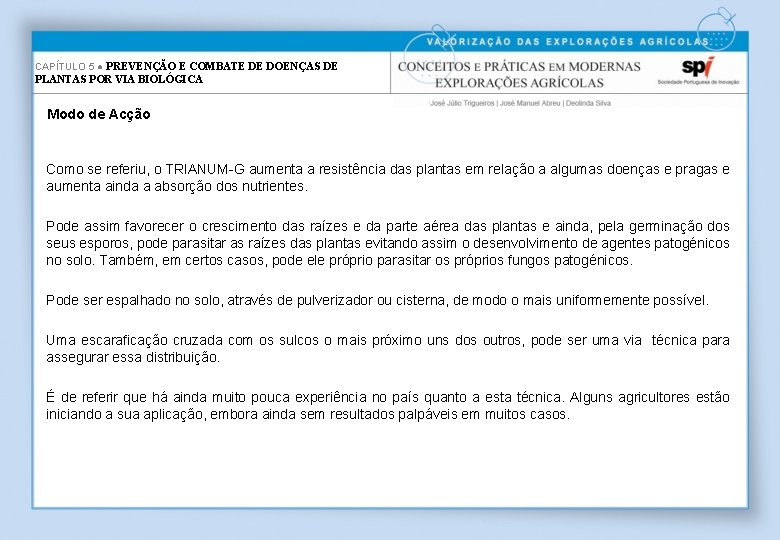This screenshot has height=540, width=780.
Task: Click the word 'TRIANUM-G' in the first paragraph
Action: tap(205, 169)
